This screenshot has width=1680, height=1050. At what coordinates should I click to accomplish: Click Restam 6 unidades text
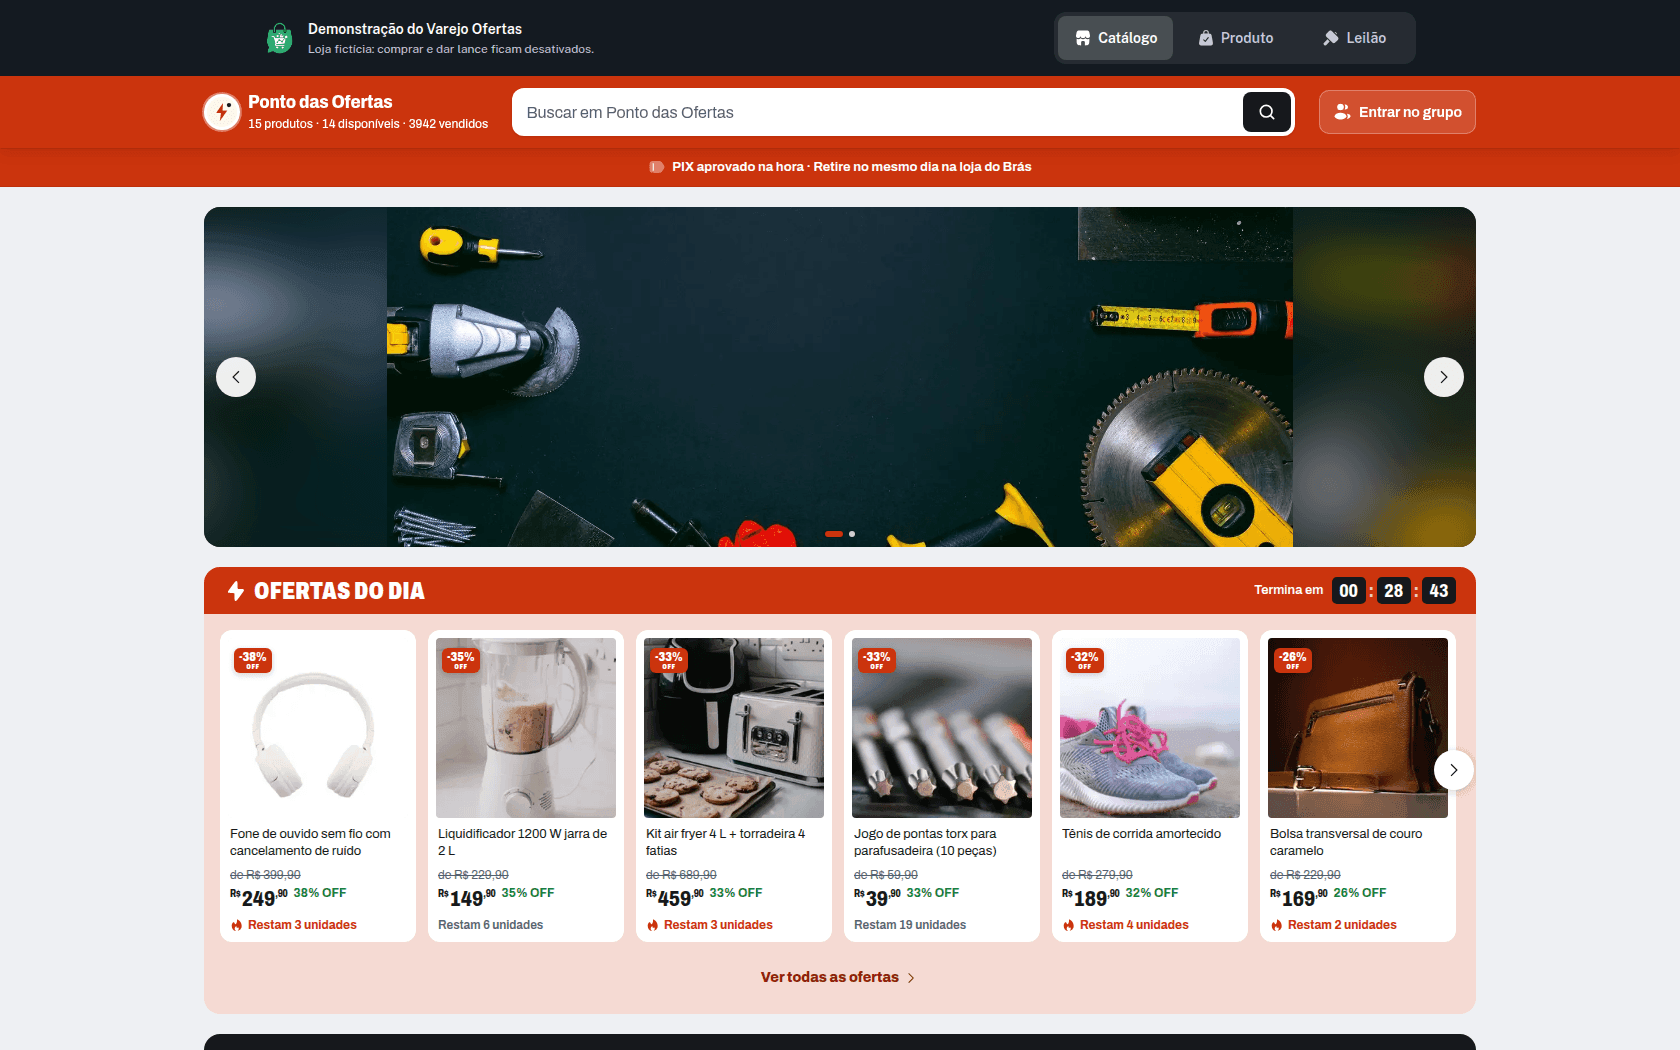(x=490, y=925)
